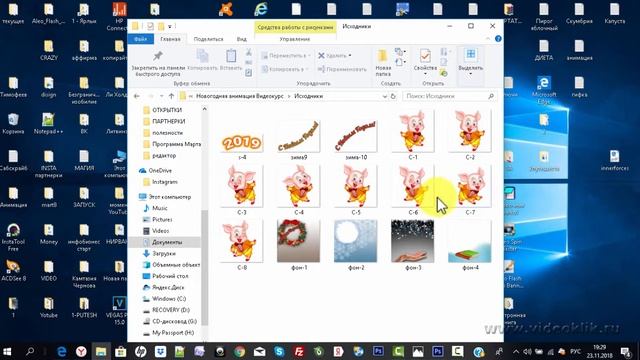This screenshot has width=640, height=360.
Task: Open ACDSee 8 desktop icon
Action: (13, 271)
